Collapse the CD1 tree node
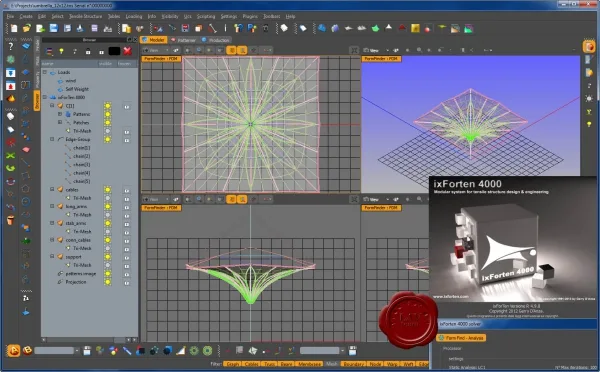 [52, 105]
